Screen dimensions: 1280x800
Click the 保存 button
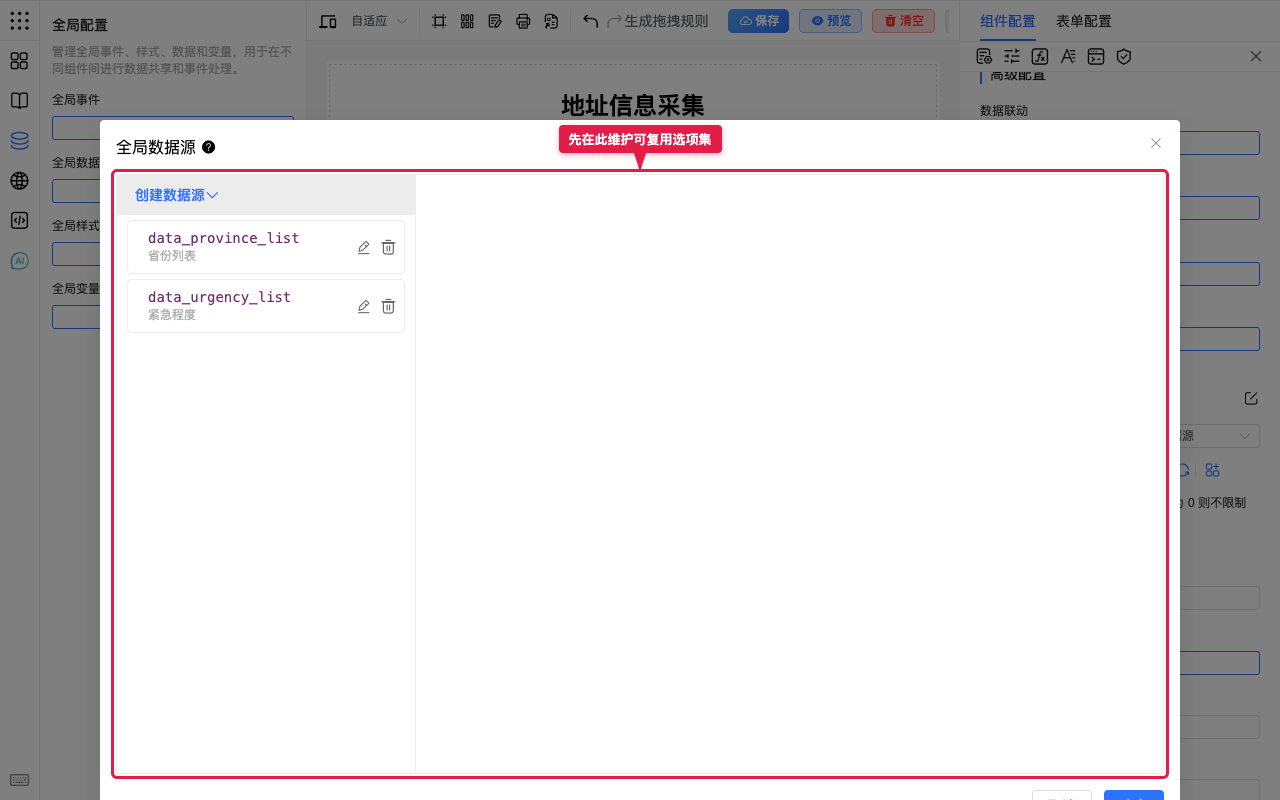(x=758, y=21)
